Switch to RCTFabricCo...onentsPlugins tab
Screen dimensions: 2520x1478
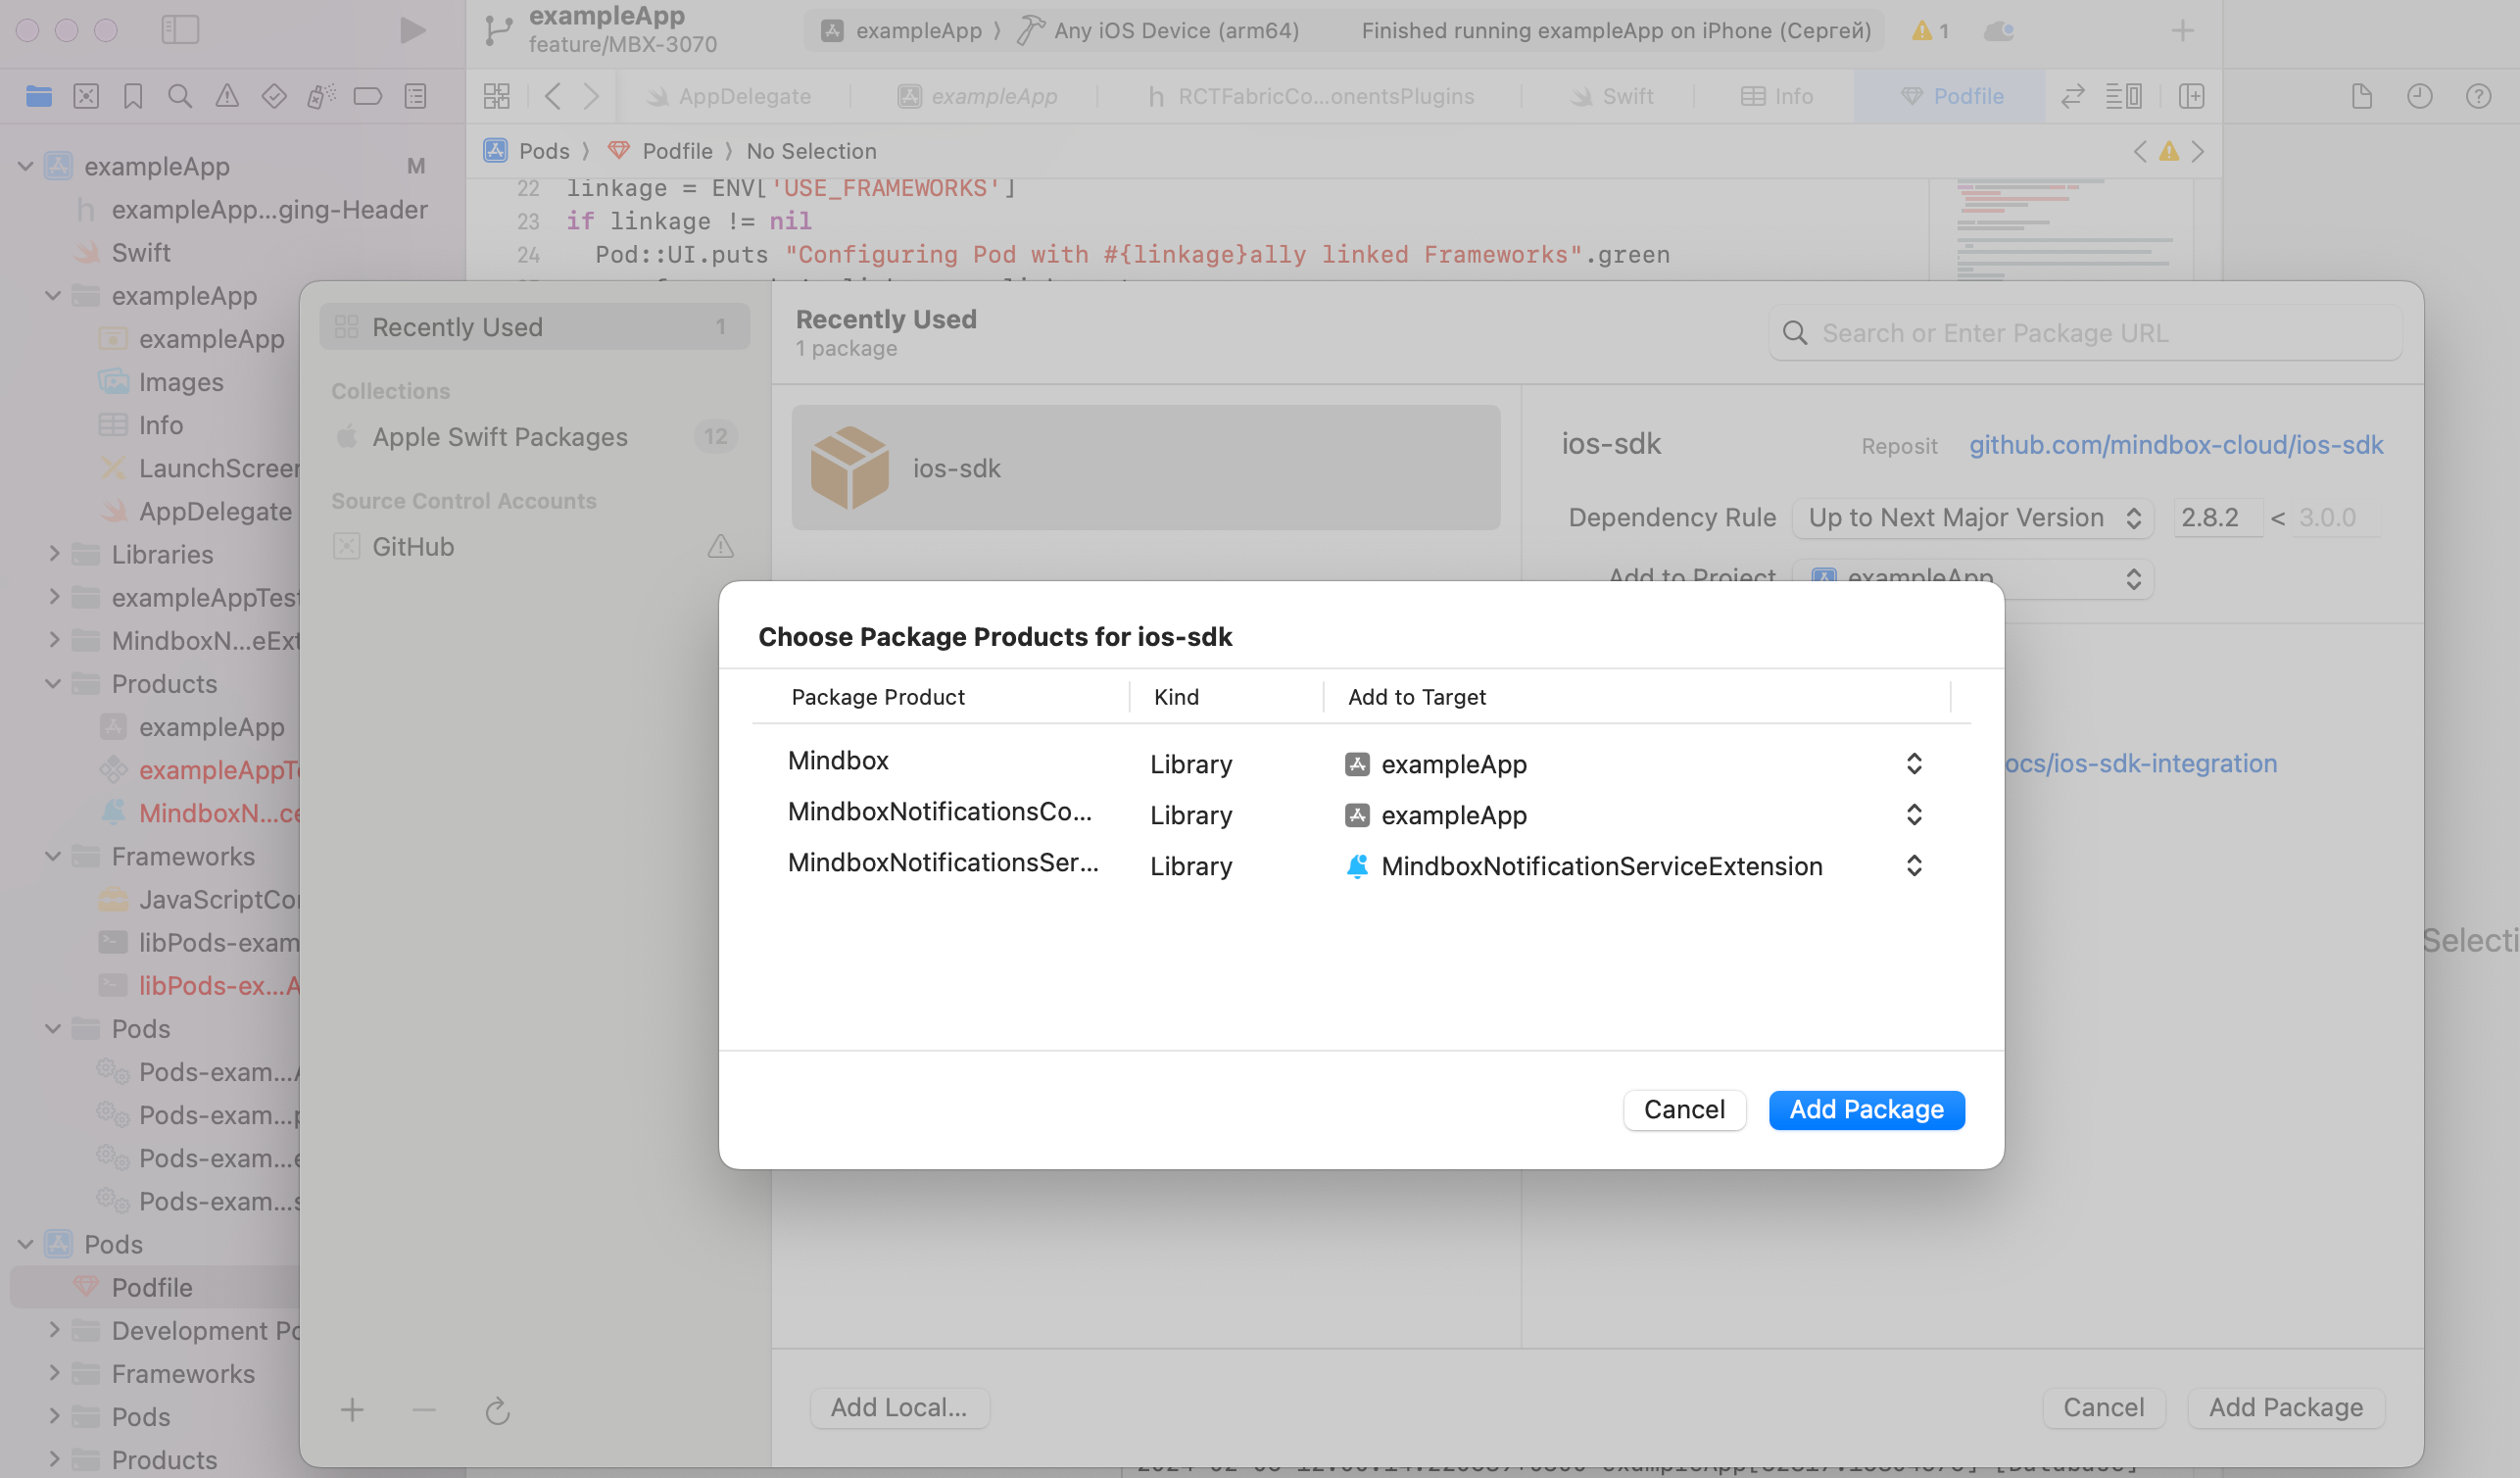click(1310, 96)
